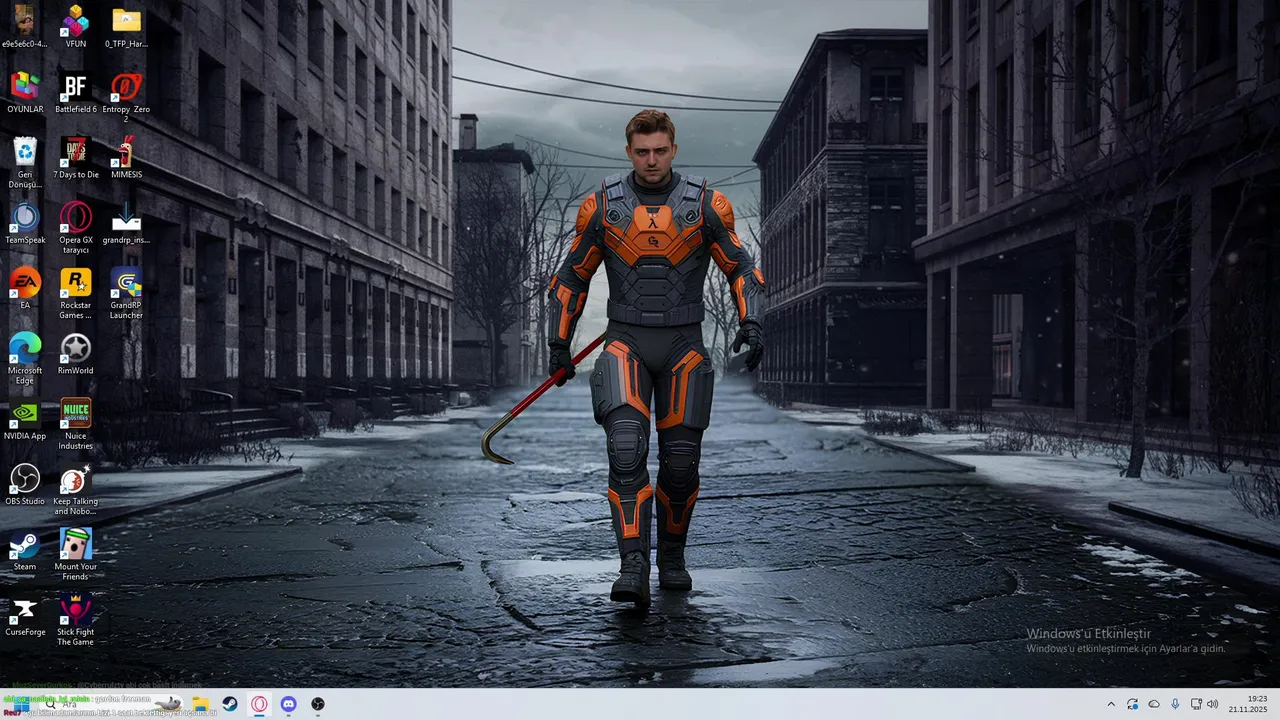Click the microphone tray icon
This screenshot has height=720, width=1280.
click(x=1175, y=704)
